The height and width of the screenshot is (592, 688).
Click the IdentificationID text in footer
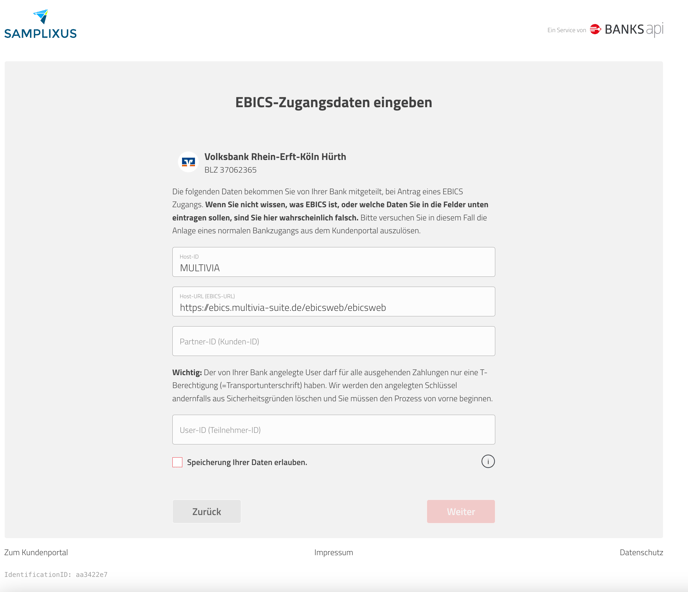tap(56, 574)
